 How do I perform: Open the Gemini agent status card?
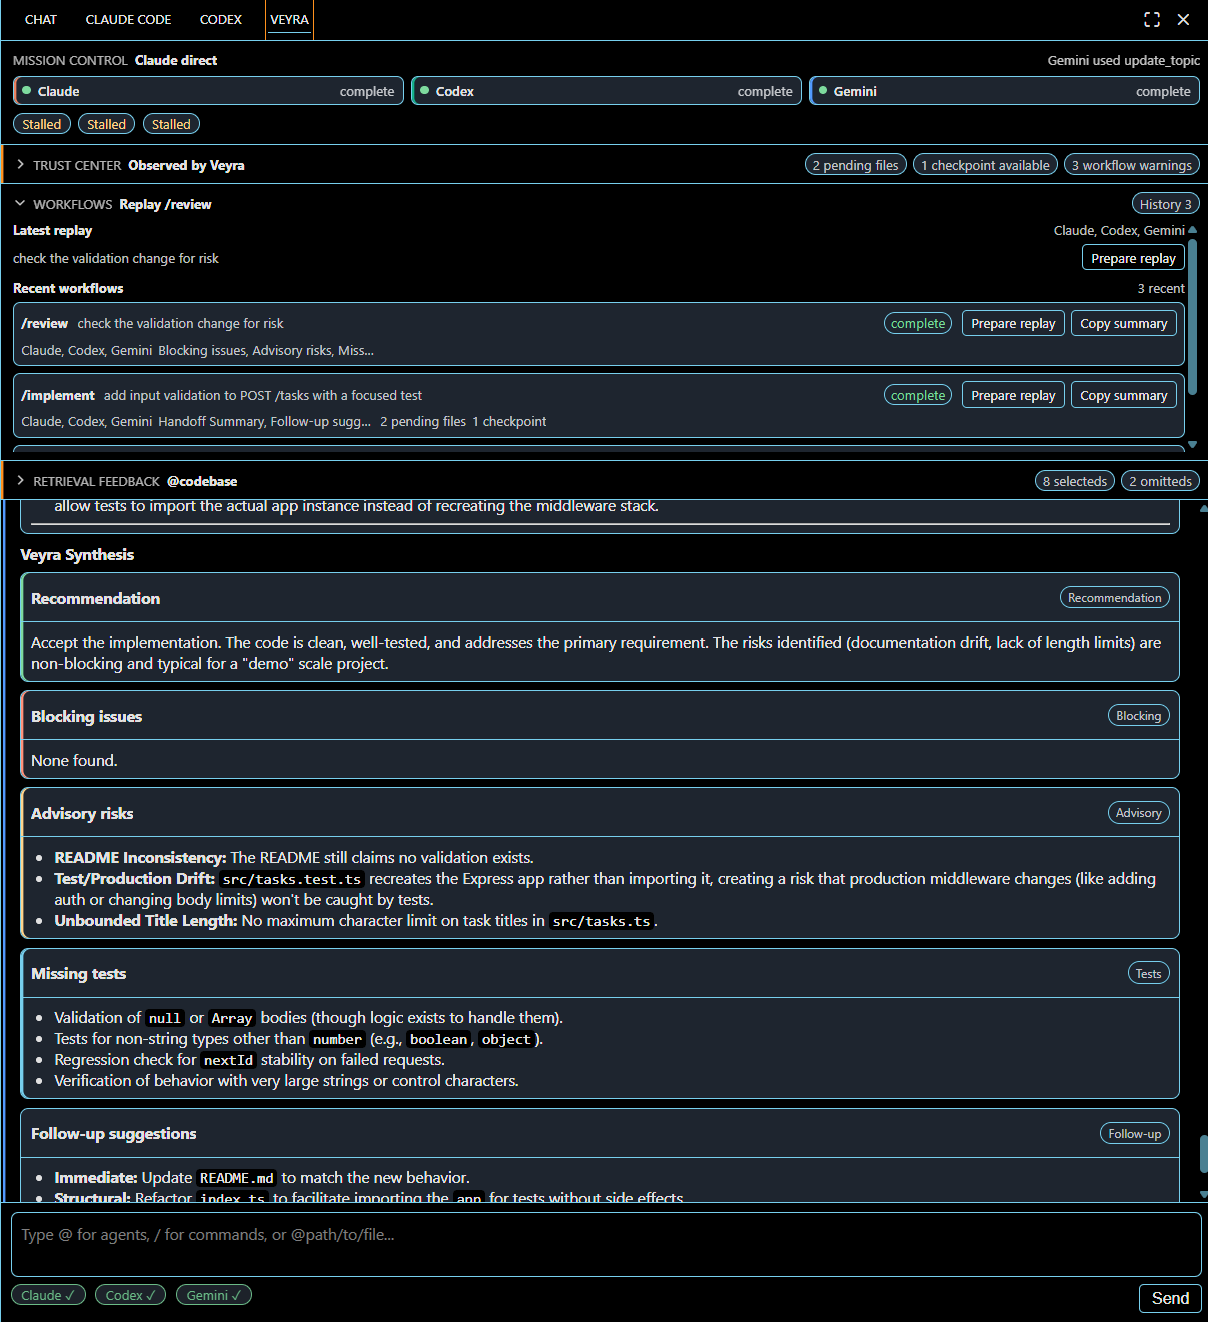click(1004, 91)
